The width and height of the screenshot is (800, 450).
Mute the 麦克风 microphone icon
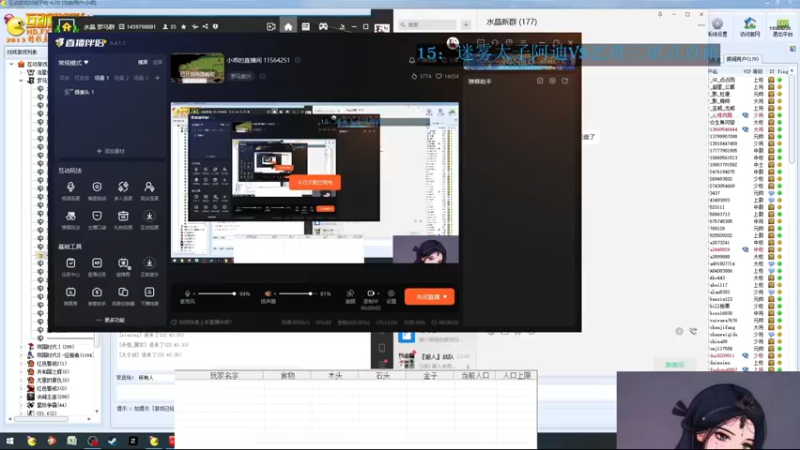(187, 294)
